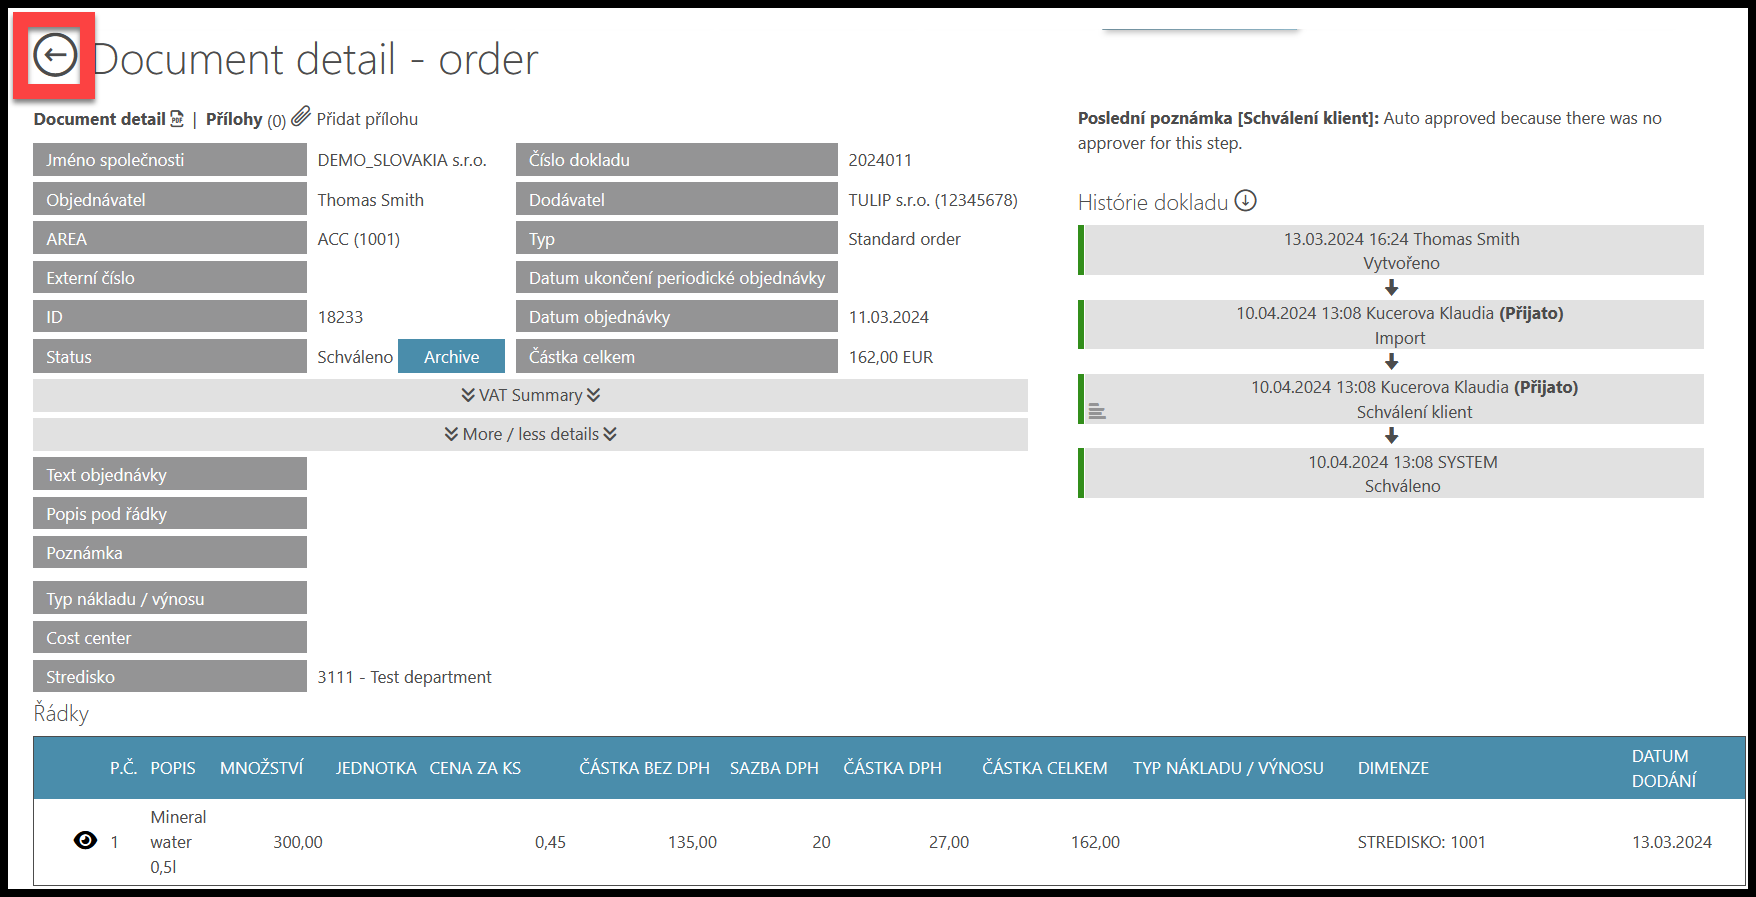1756x897 pixels.
Task: Click the Mineral water 0,5l description cell
Action: [x=178, y=842]
